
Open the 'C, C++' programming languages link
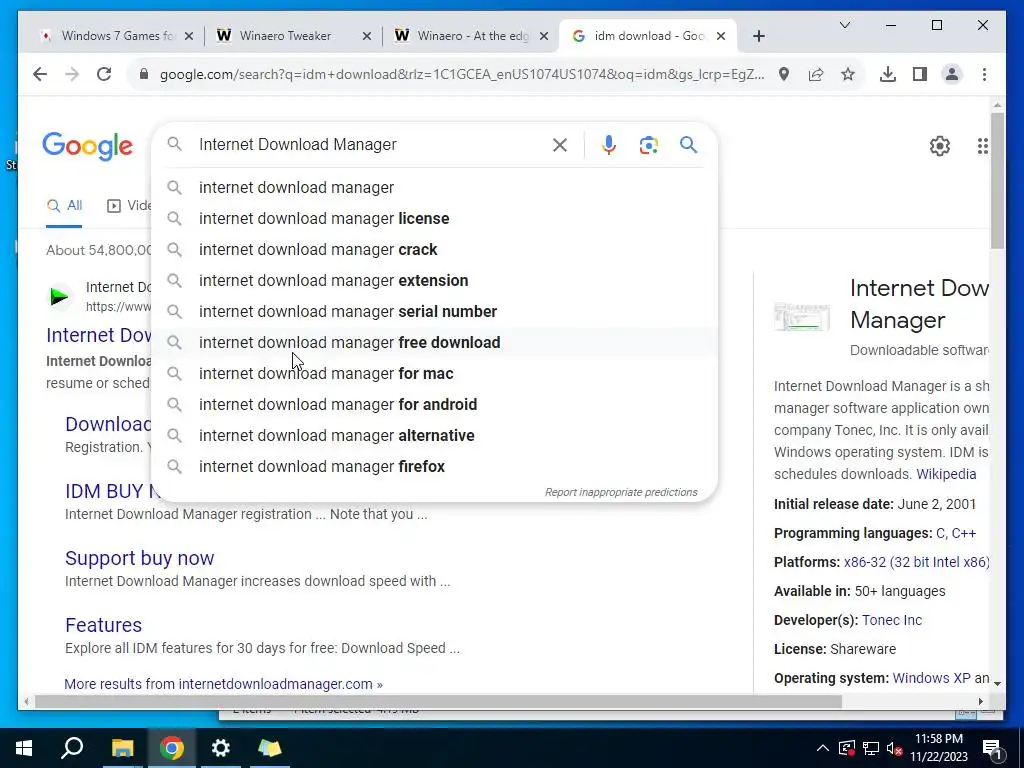pyautogui.click(x=956, y=534)
